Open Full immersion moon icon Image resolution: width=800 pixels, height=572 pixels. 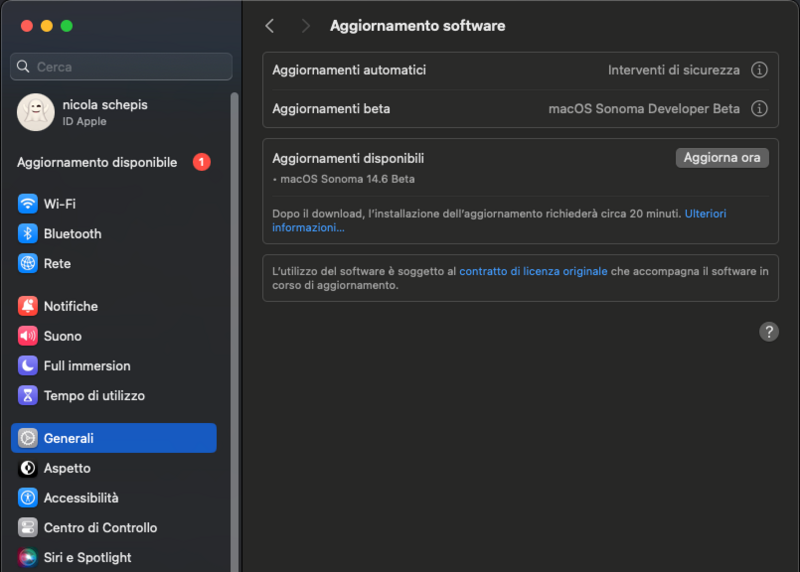point(28,366)
